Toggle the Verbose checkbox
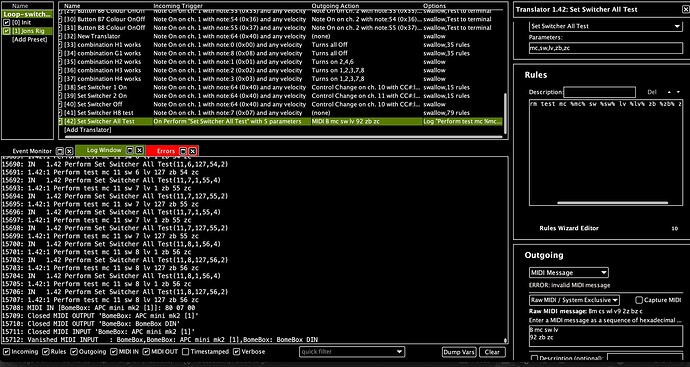This screenshot has height=367, width=690. (x=237, y=352)
